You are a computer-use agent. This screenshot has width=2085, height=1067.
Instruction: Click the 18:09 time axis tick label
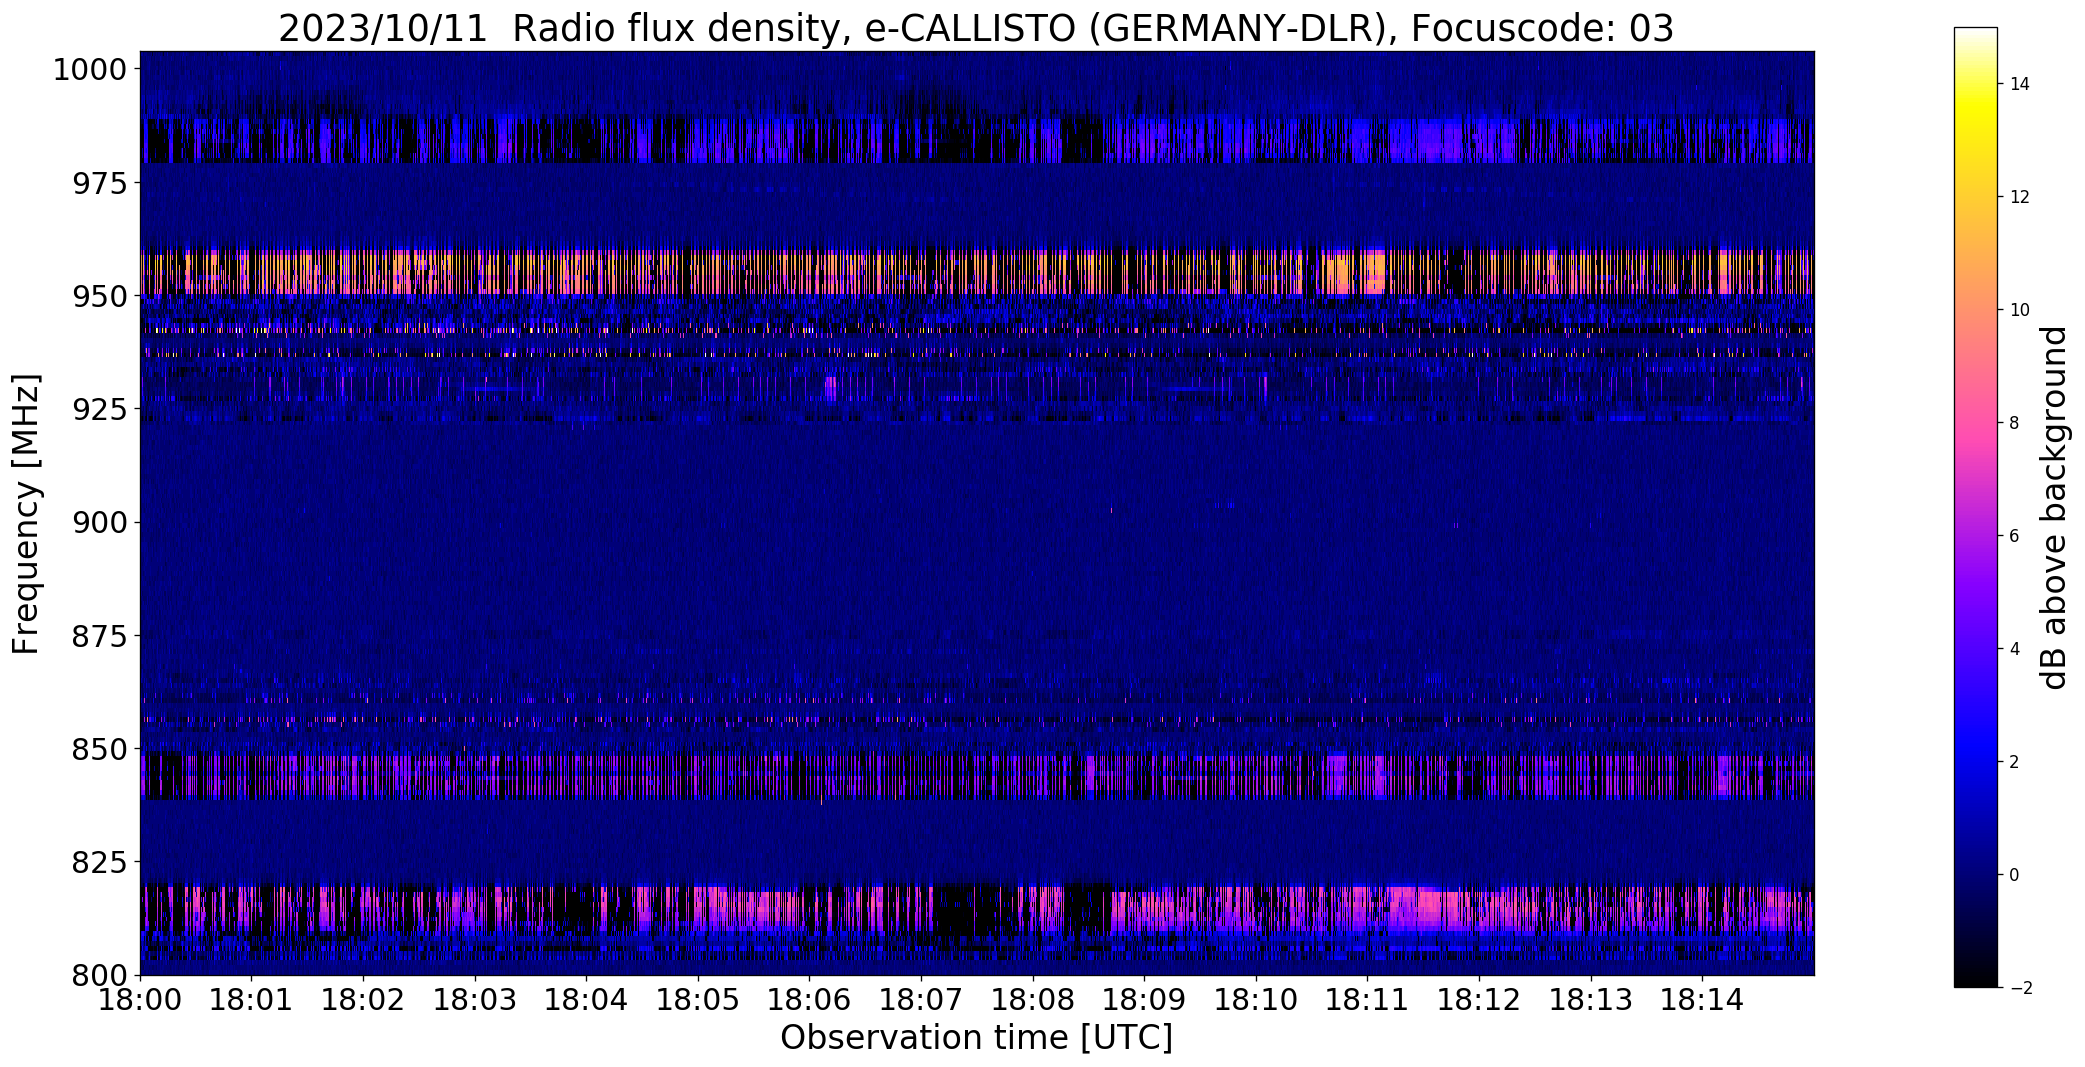[x=1144, y=999]
